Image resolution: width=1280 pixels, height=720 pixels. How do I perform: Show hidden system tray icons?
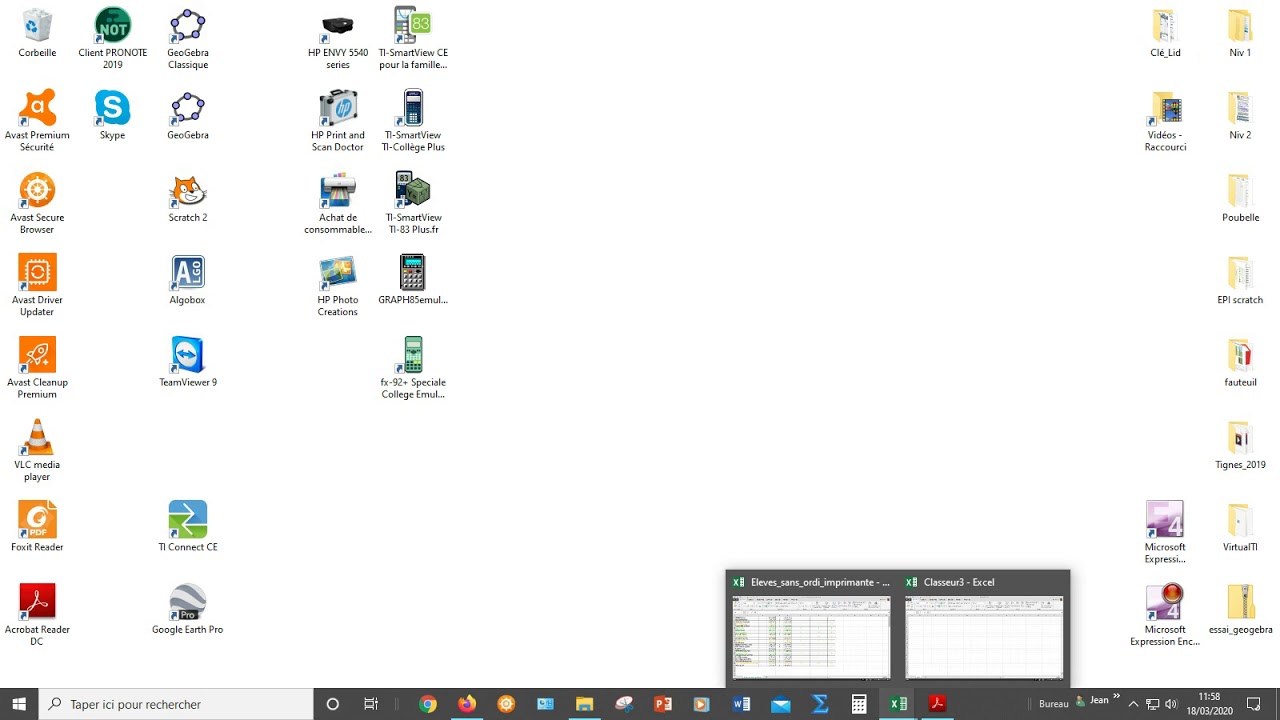click(x=1133, y=704)
